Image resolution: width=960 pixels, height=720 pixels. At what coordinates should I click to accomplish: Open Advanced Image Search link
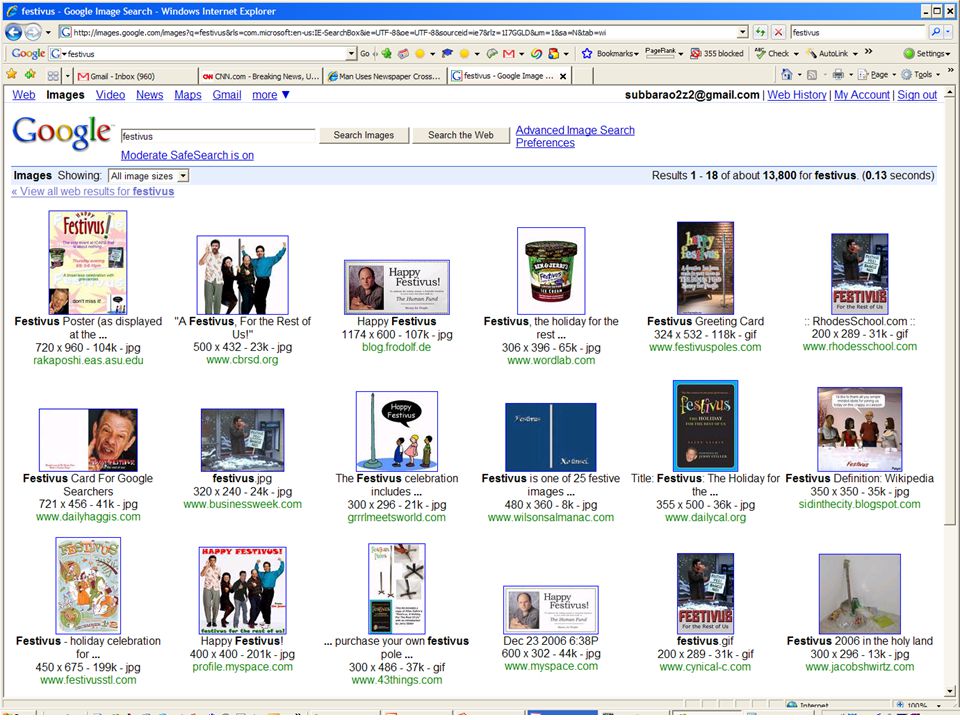click(575, 130)
